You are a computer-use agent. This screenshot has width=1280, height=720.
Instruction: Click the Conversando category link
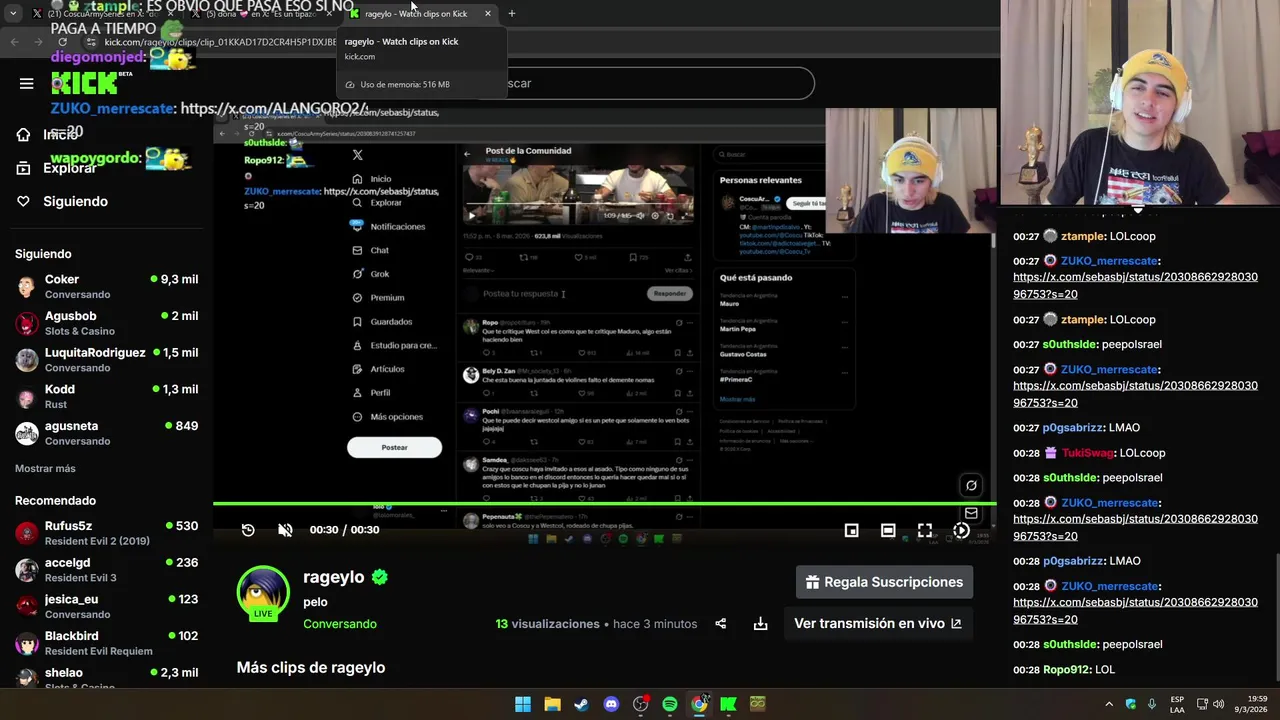click(340, 624)
